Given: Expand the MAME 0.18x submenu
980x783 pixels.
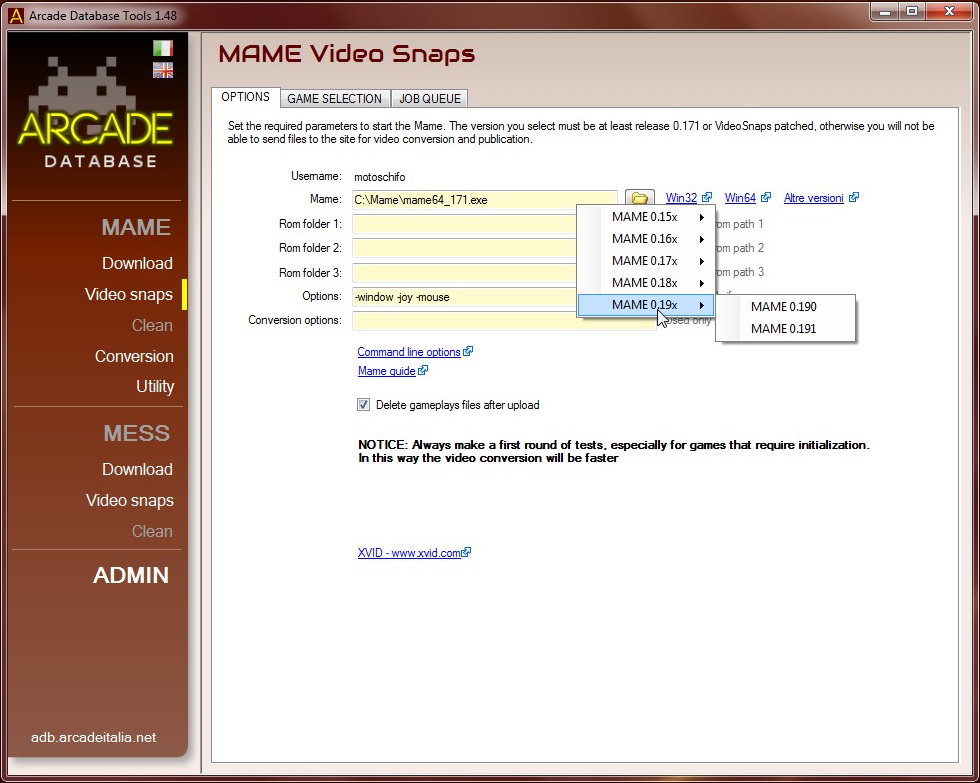Looking at the screenshot, I should (x=646, y=282).
